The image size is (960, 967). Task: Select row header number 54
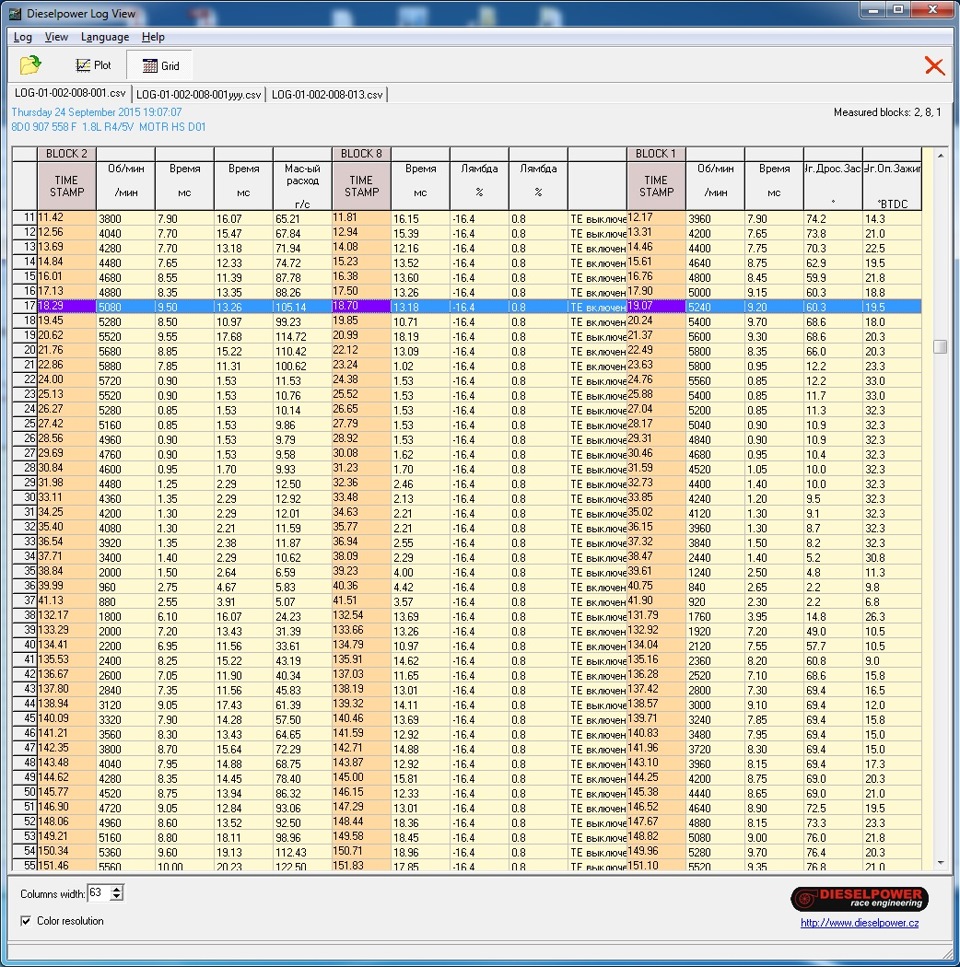tap(25, 851)
